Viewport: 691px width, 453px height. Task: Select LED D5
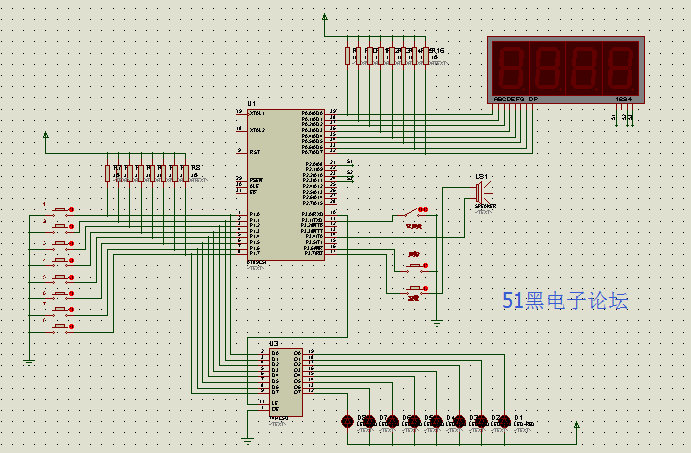pos(414,421)
